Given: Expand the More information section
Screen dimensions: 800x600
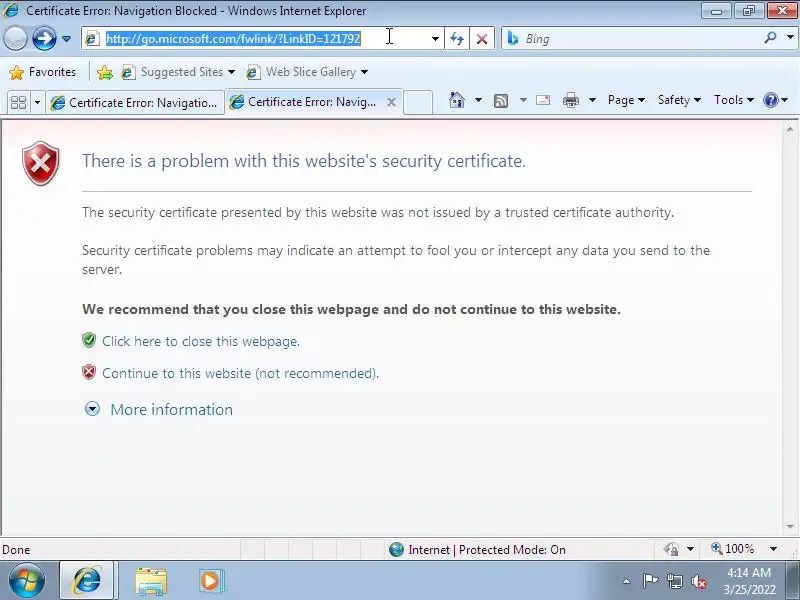Looking at the screenshot, I should tap(158, 409).
